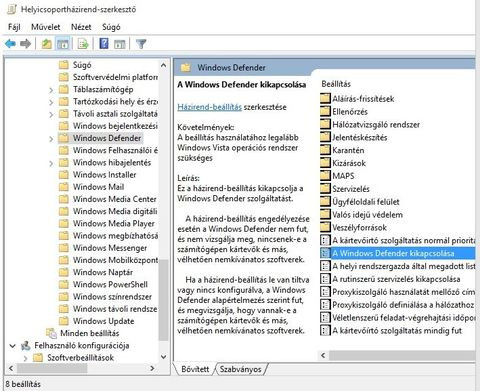Open the Szervizelés folder icon
This screenshot has width=480, height=391.
[x=325, y=189]
